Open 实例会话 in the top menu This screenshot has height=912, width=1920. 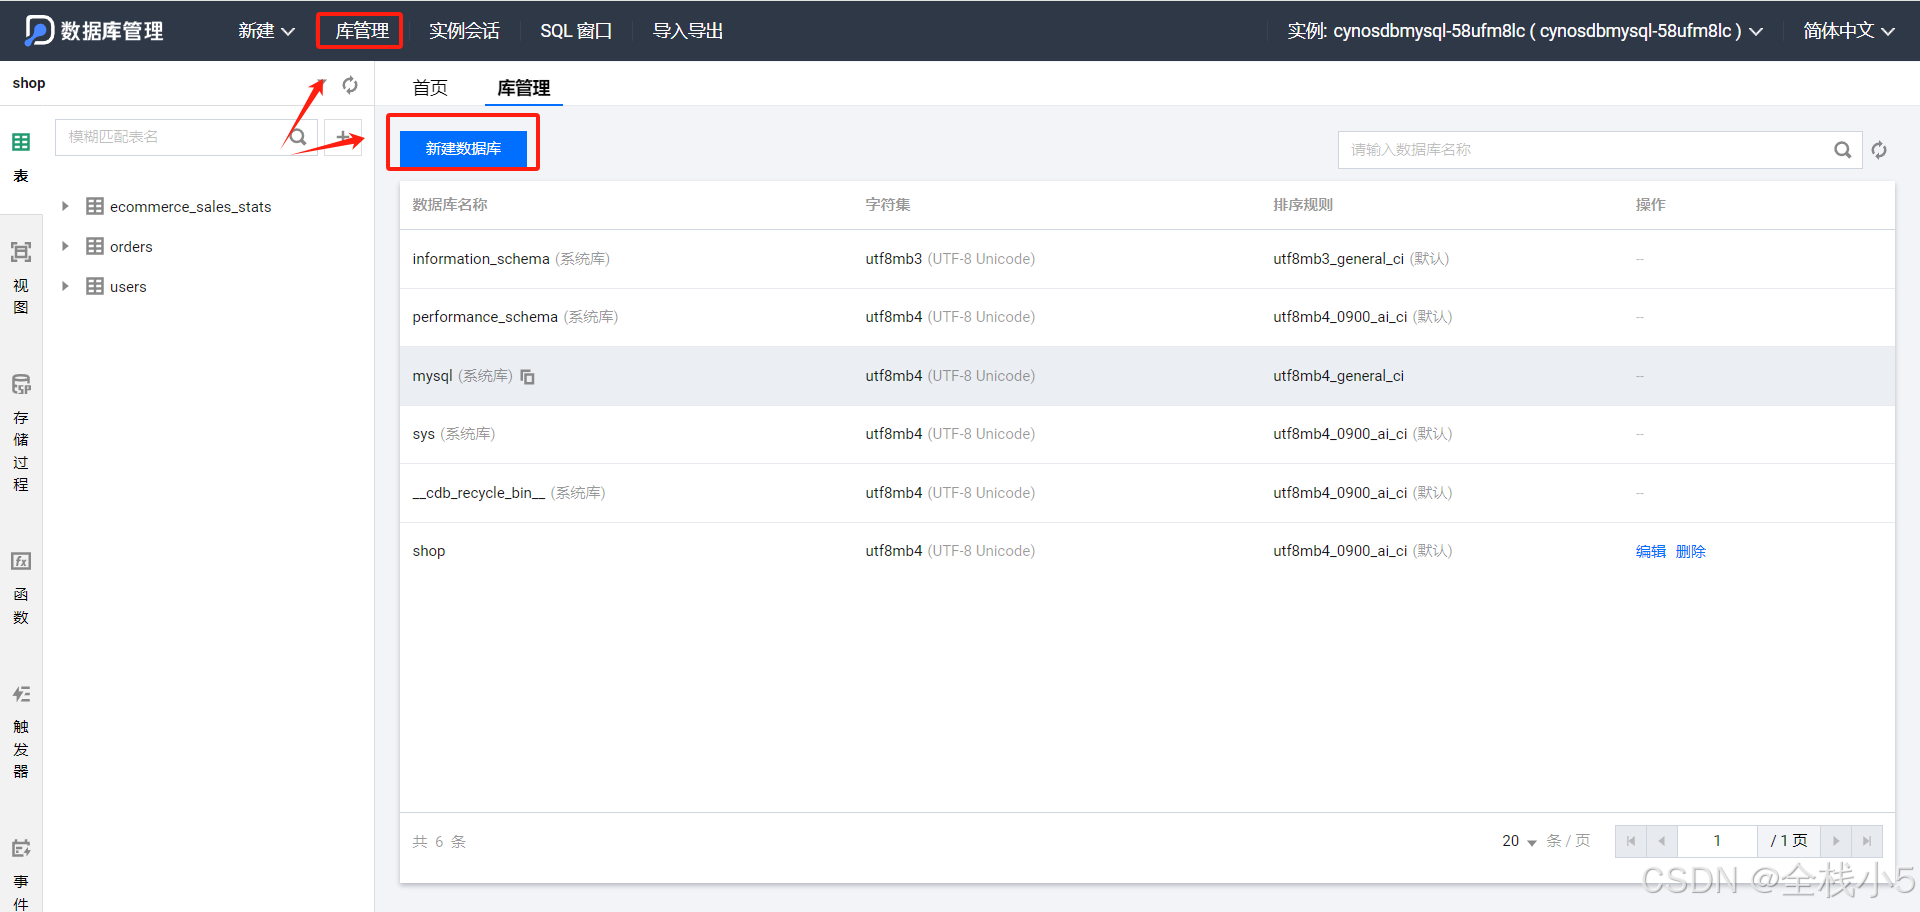pyautogui.click(x=464, y=31)
